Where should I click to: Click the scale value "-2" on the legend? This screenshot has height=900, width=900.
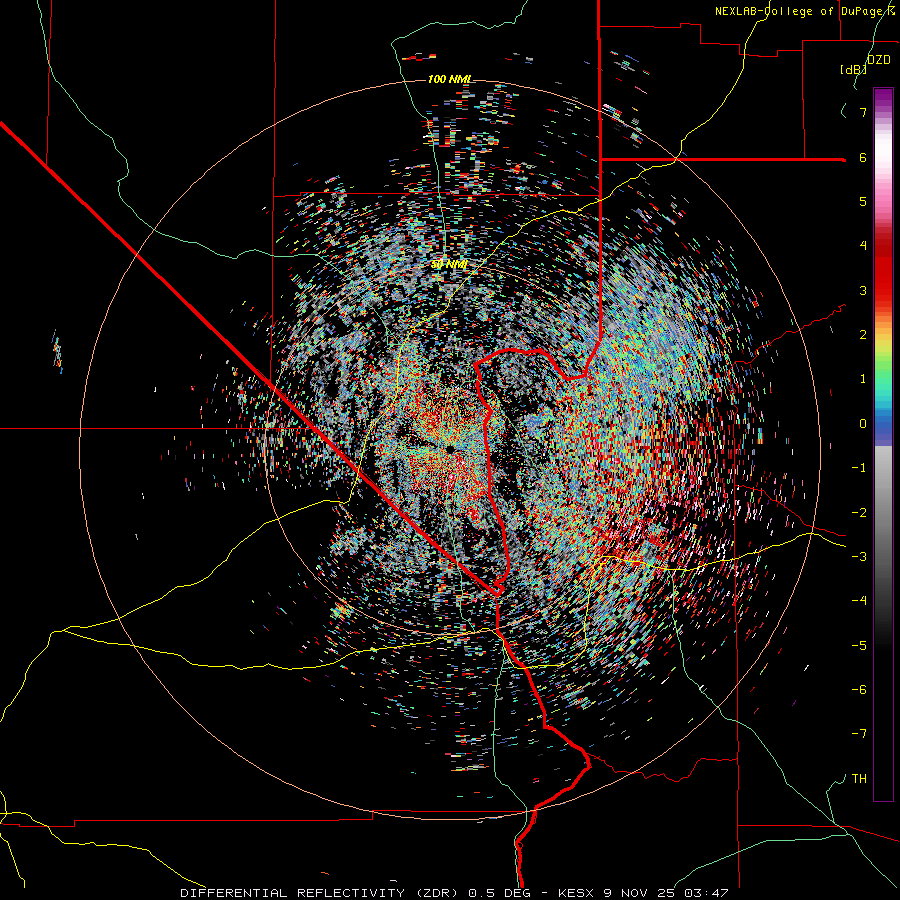[859, 513]
